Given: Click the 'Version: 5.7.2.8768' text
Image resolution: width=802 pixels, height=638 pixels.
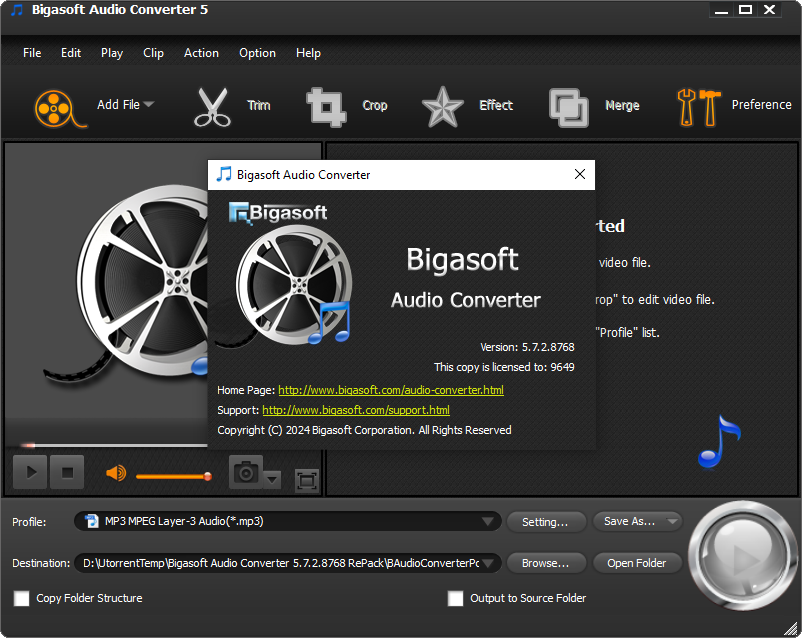Looking at the screenshot, I should (x=527, y=347).
